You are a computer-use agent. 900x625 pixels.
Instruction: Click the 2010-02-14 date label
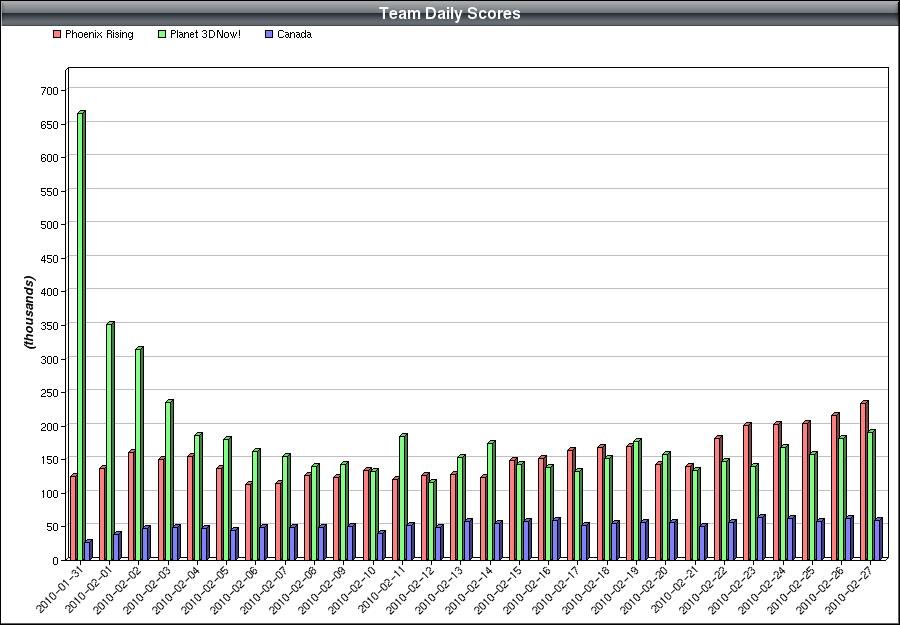click(x=471, y=588)
